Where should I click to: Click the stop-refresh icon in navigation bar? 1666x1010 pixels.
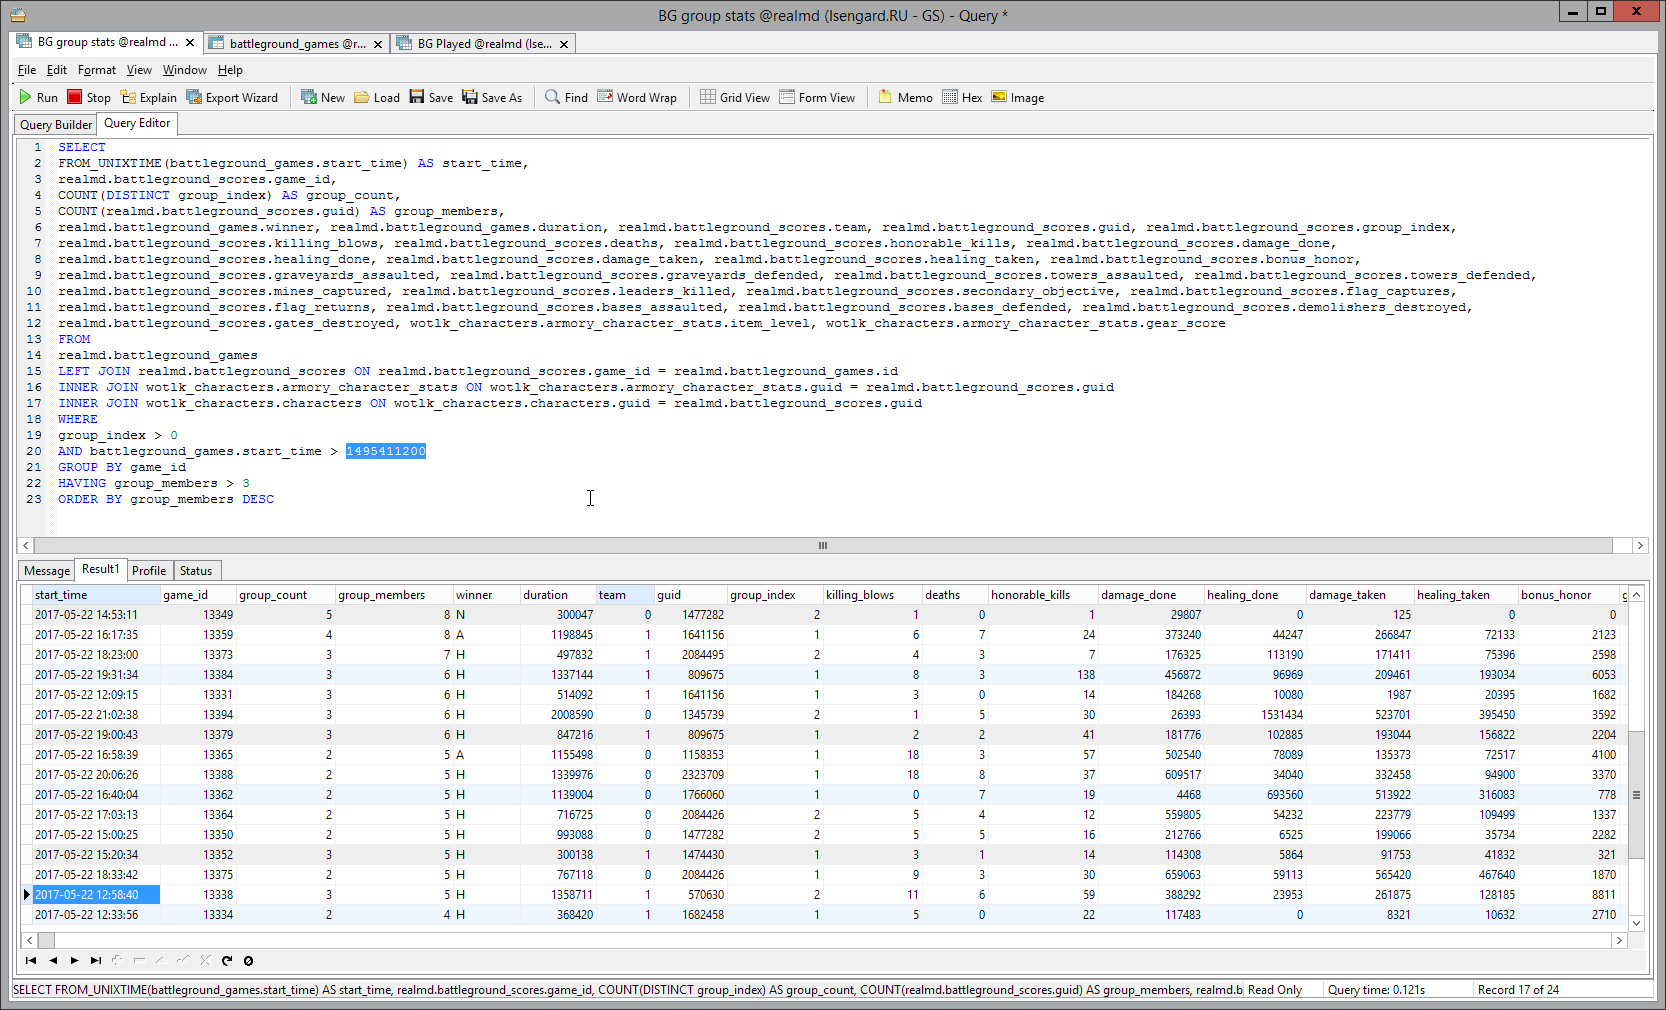point(248,960)
